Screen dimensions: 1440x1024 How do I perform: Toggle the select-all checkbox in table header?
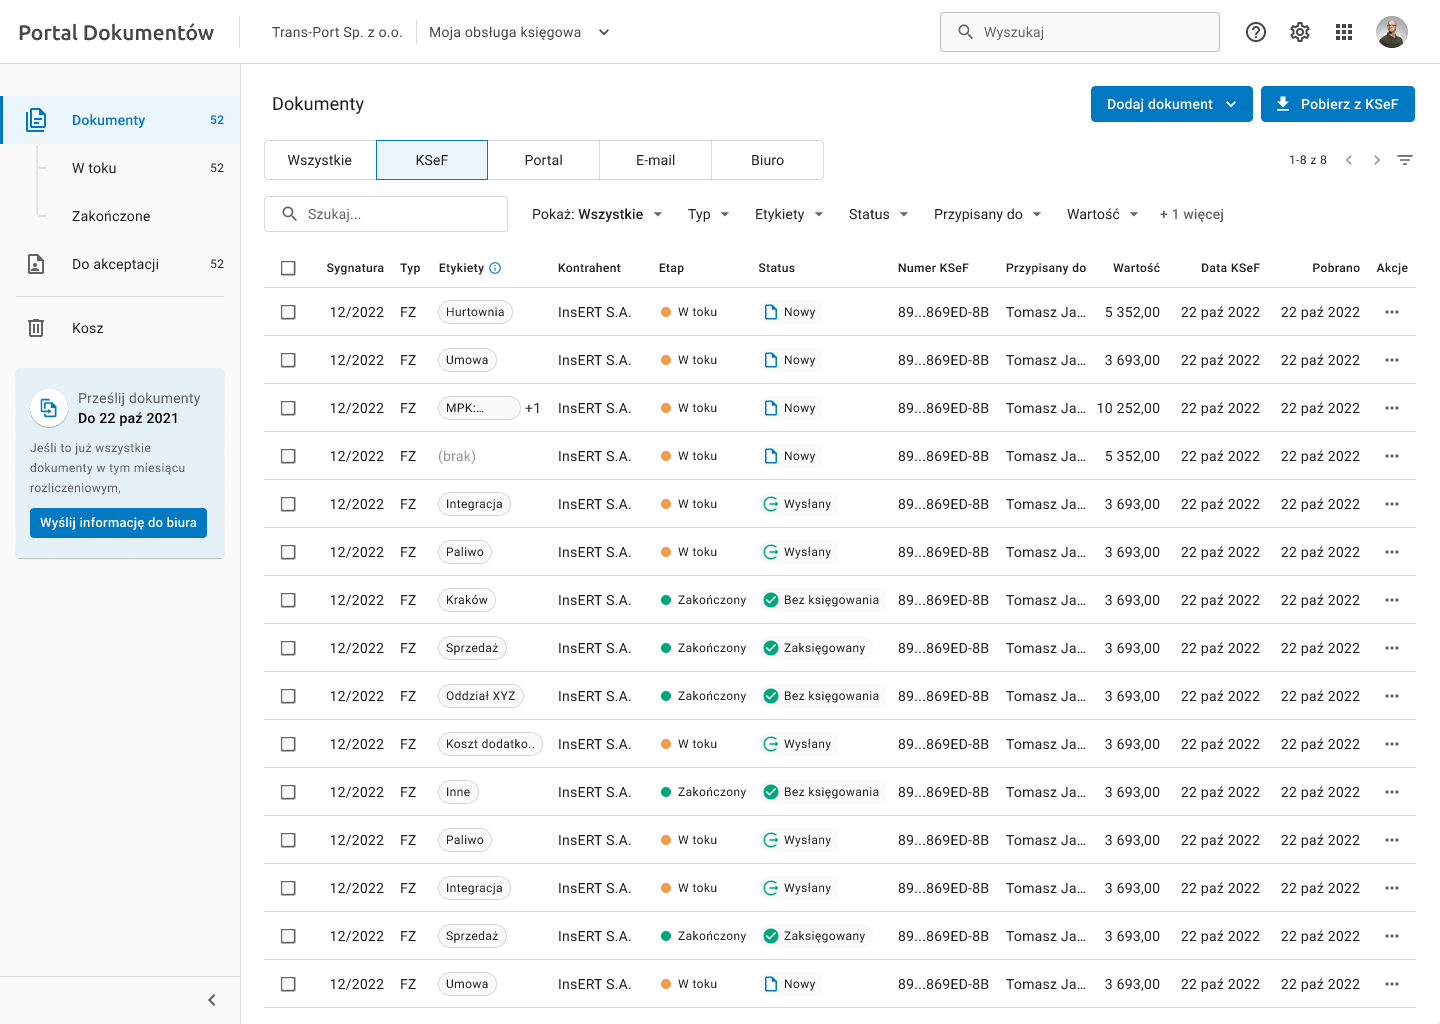pyautogui.click(x=288, y=268)
